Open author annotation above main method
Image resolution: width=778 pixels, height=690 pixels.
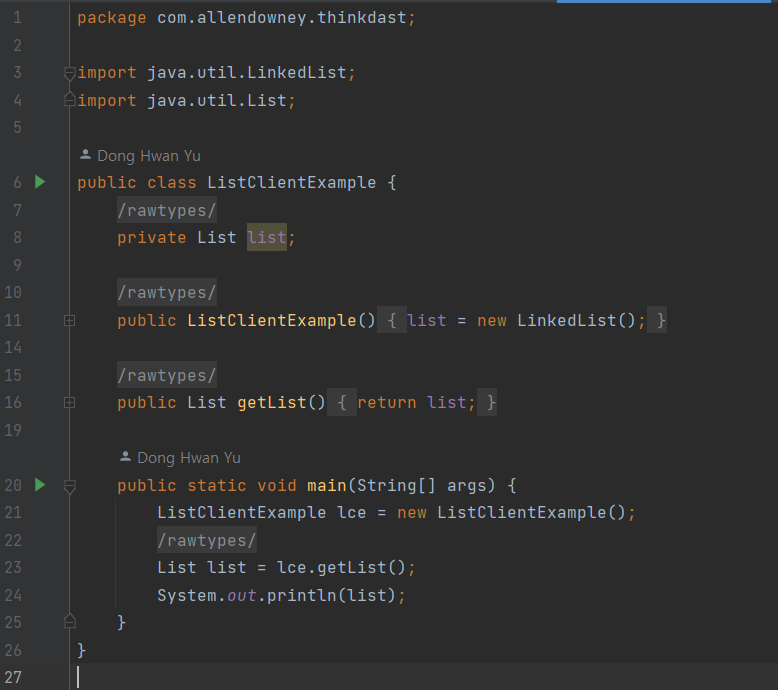[x=180, y=457]
